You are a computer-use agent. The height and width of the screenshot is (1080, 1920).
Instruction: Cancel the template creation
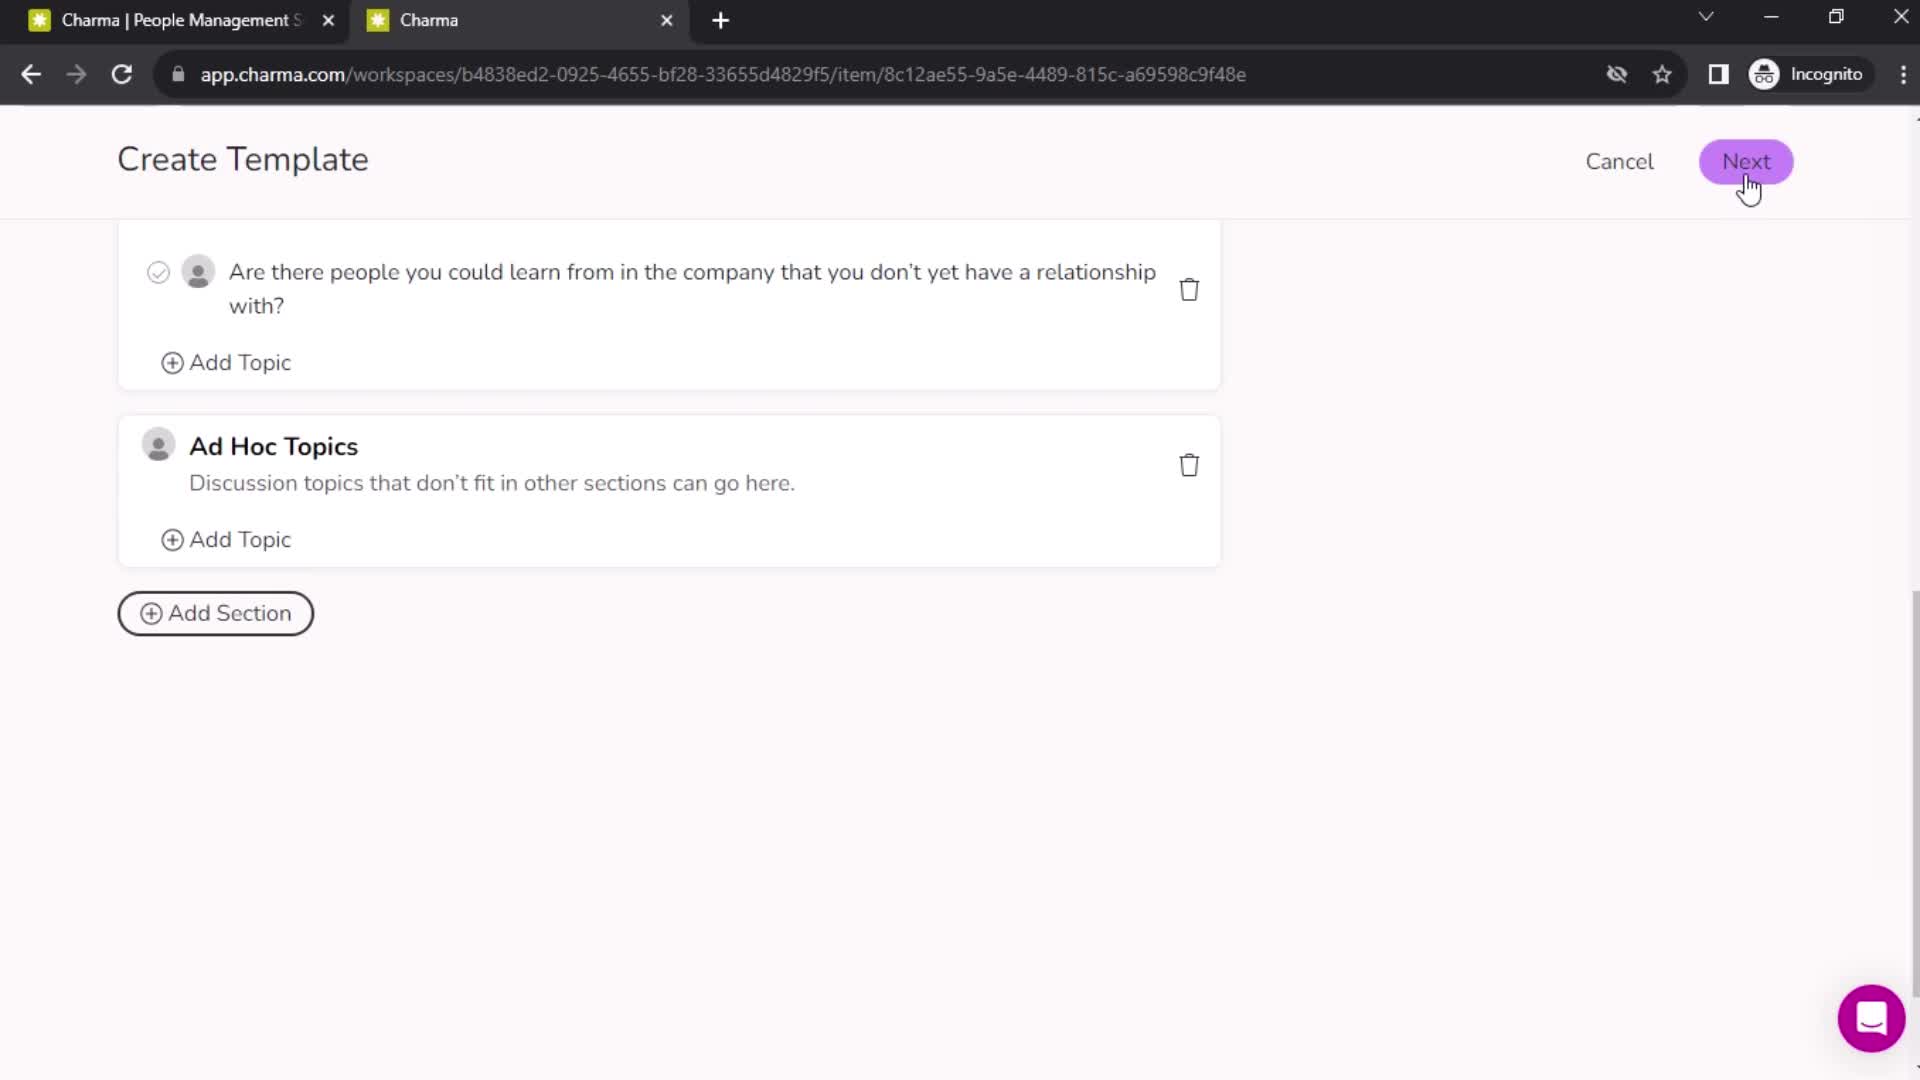point(1619,162)
